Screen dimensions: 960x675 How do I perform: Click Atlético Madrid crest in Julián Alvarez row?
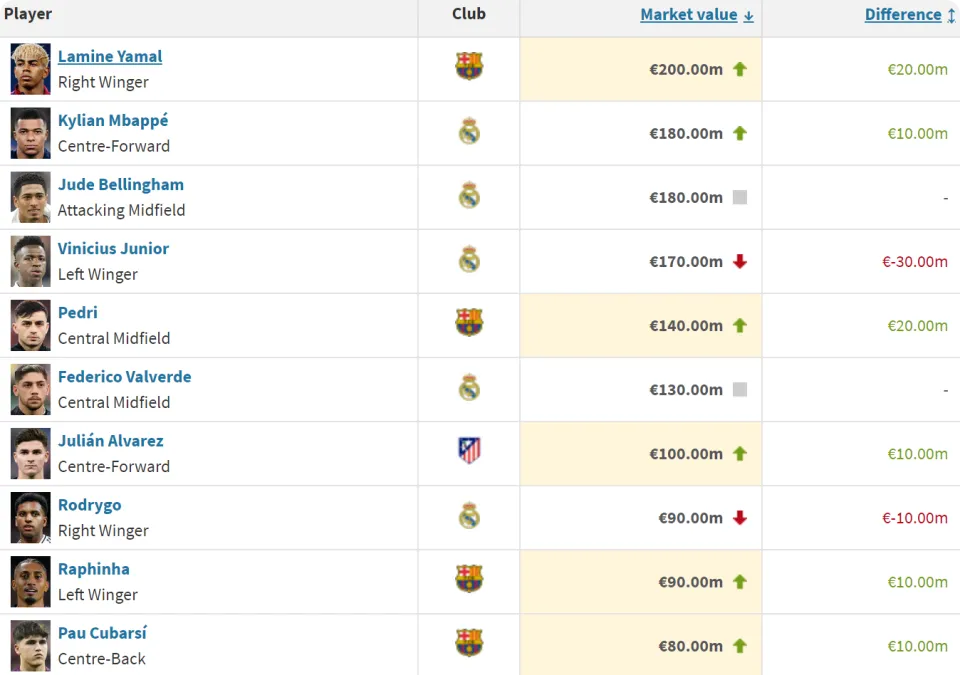click(469, 450)
